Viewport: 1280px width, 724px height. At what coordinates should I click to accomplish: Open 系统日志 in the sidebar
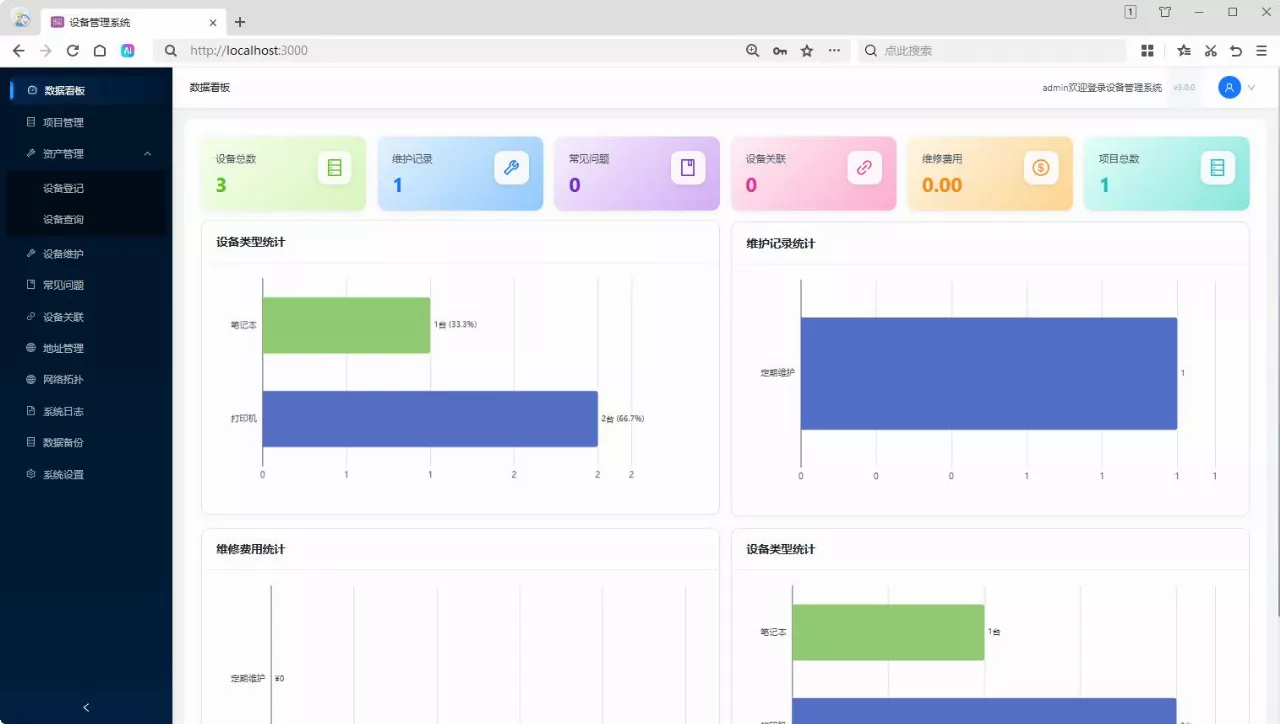coord(86,411)
